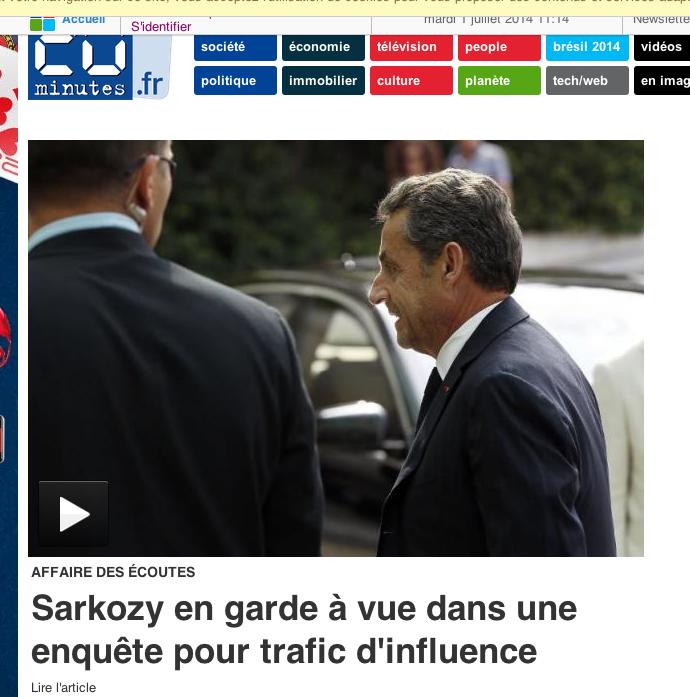Click the S'identifier login link
This screenshot has height=697, width=690.
tap(161, 27)
